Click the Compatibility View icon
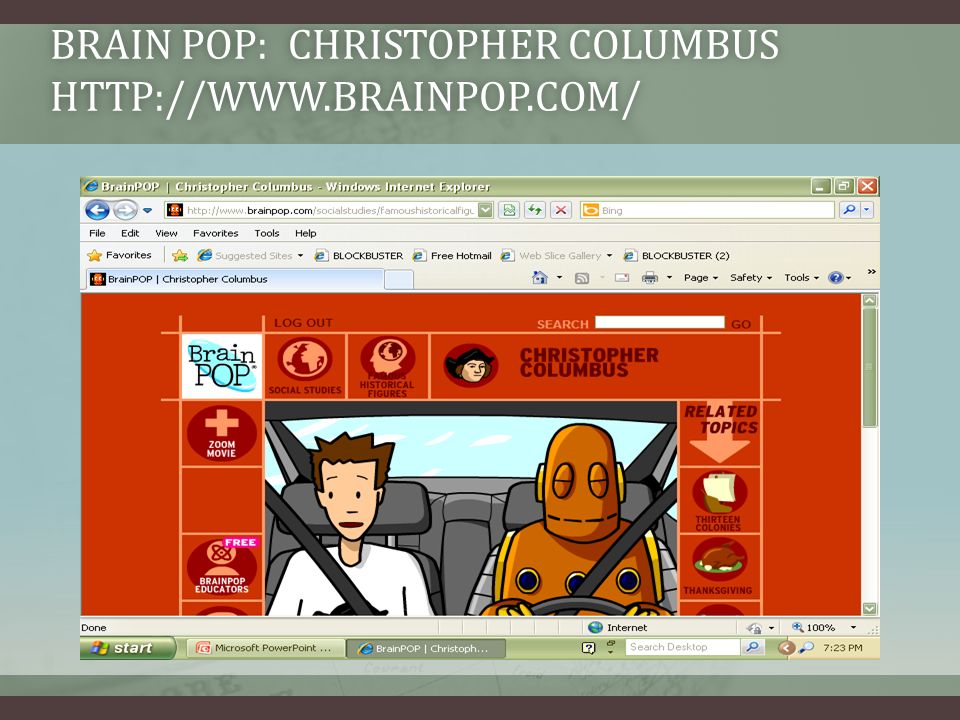 point(509,210)
